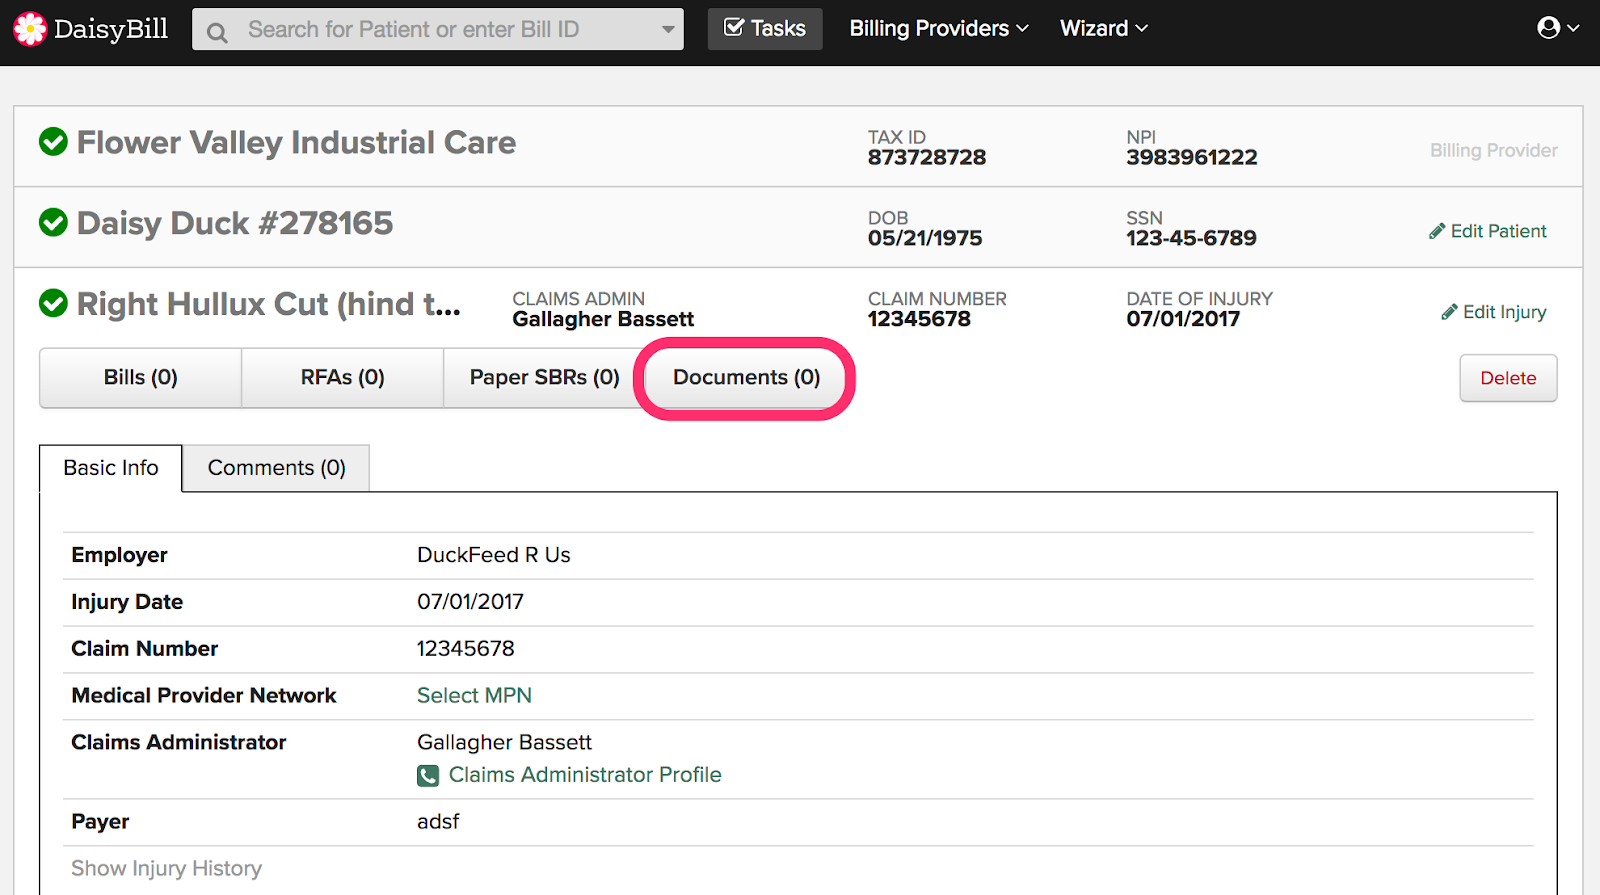Focus the patient or Bill ID search field
This screenshot has height=895, width=1600.
(x=438, y=30)
